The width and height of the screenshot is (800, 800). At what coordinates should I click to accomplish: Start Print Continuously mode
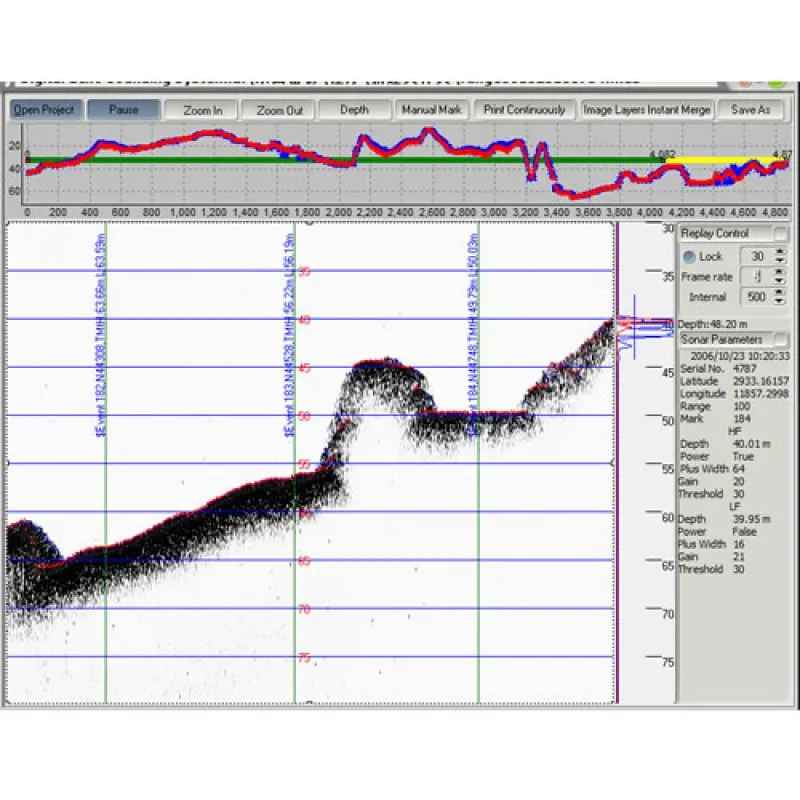tap(523, 110)
